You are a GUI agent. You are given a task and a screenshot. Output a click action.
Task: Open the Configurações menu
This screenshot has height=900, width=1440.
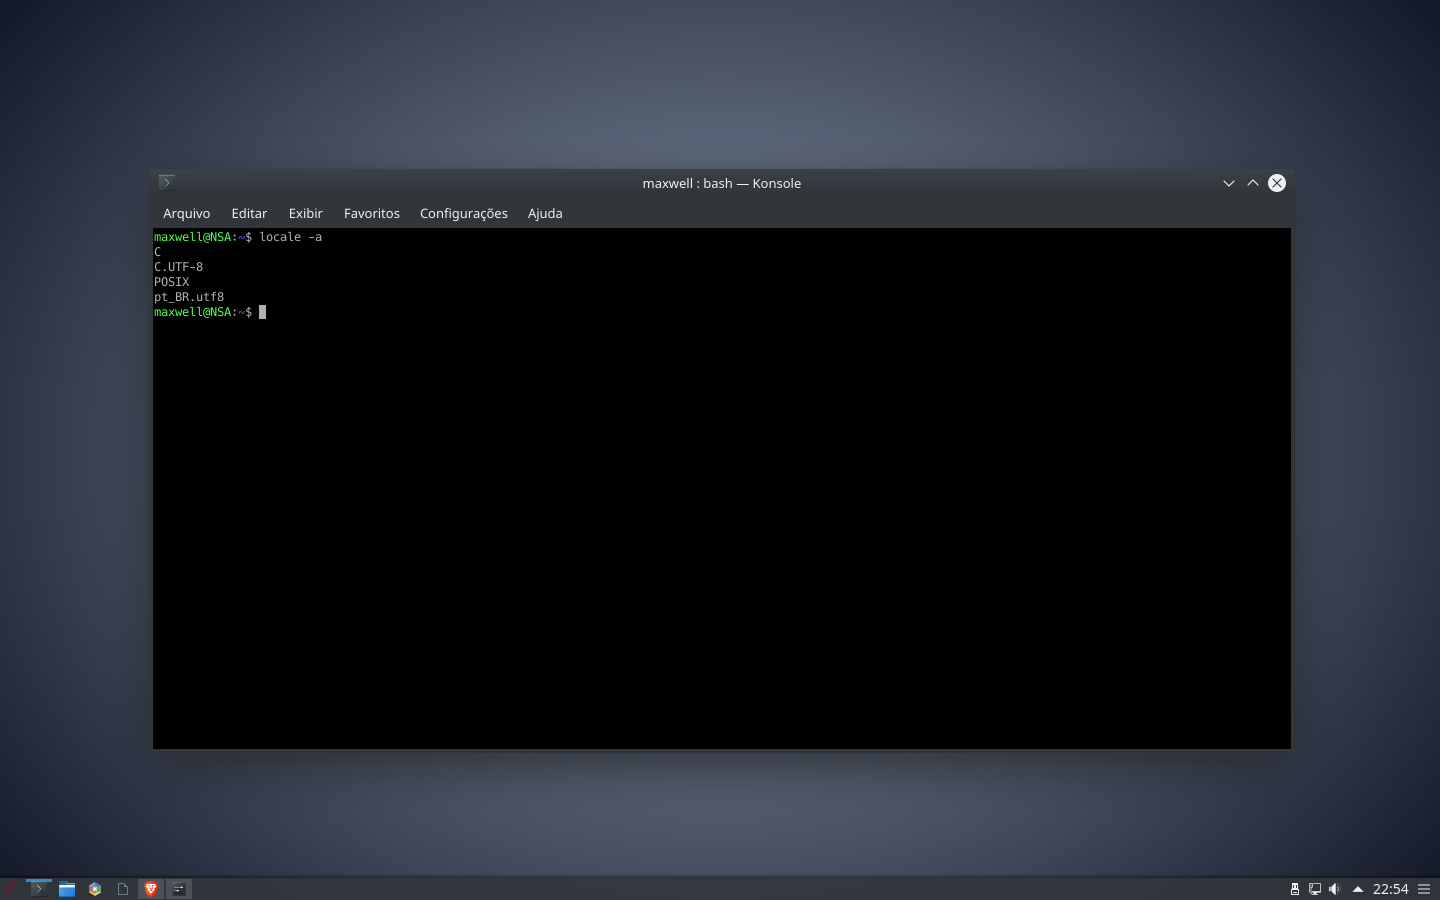[464, 213]
